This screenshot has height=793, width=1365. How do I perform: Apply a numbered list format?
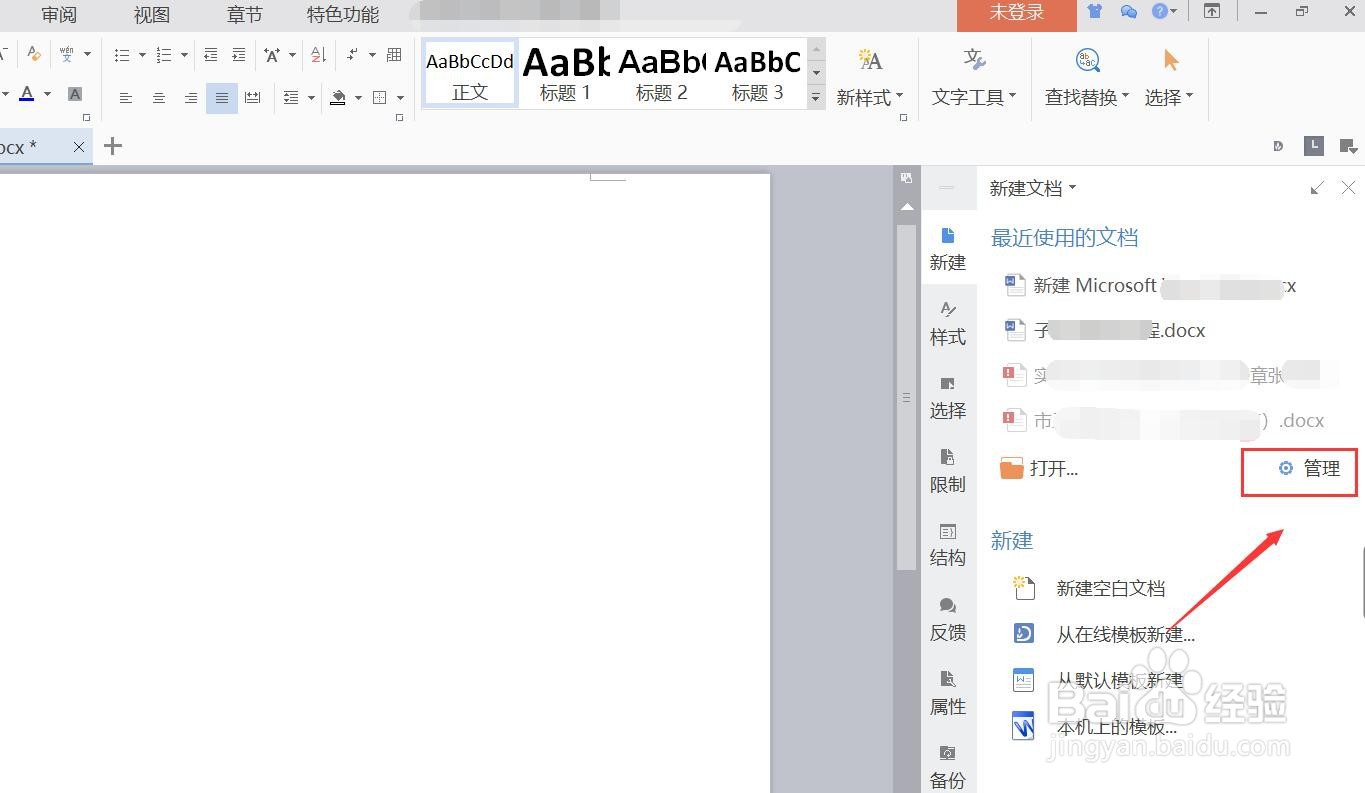[x=164, y=55]
